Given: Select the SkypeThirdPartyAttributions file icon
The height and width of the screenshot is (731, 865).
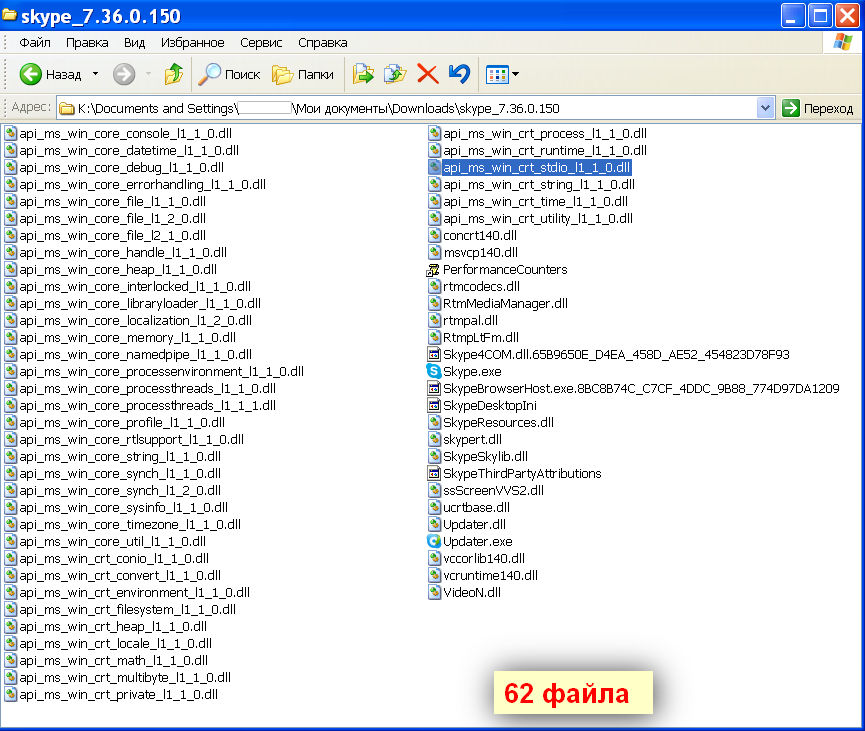Looking at the screenshot, I should 434,473.
